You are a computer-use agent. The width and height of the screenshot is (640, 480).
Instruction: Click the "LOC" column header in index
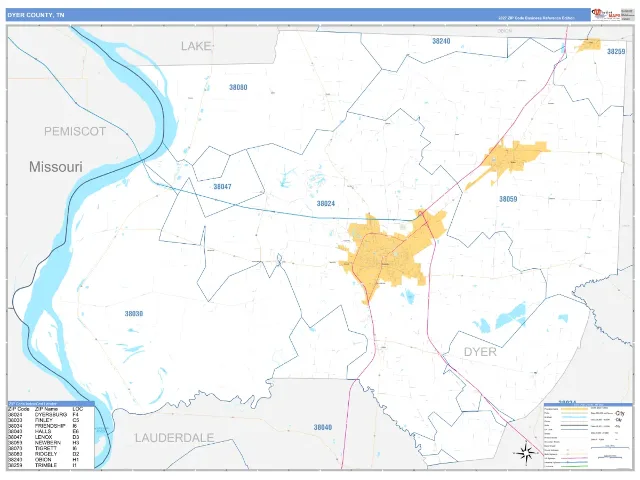tap(77, 409)
